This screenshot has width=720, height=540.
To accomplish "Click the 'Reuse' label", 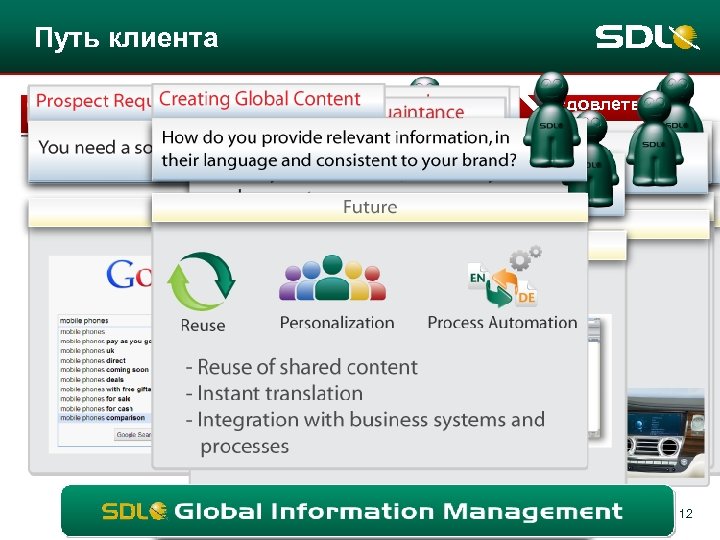I will [x=202, y=325].
